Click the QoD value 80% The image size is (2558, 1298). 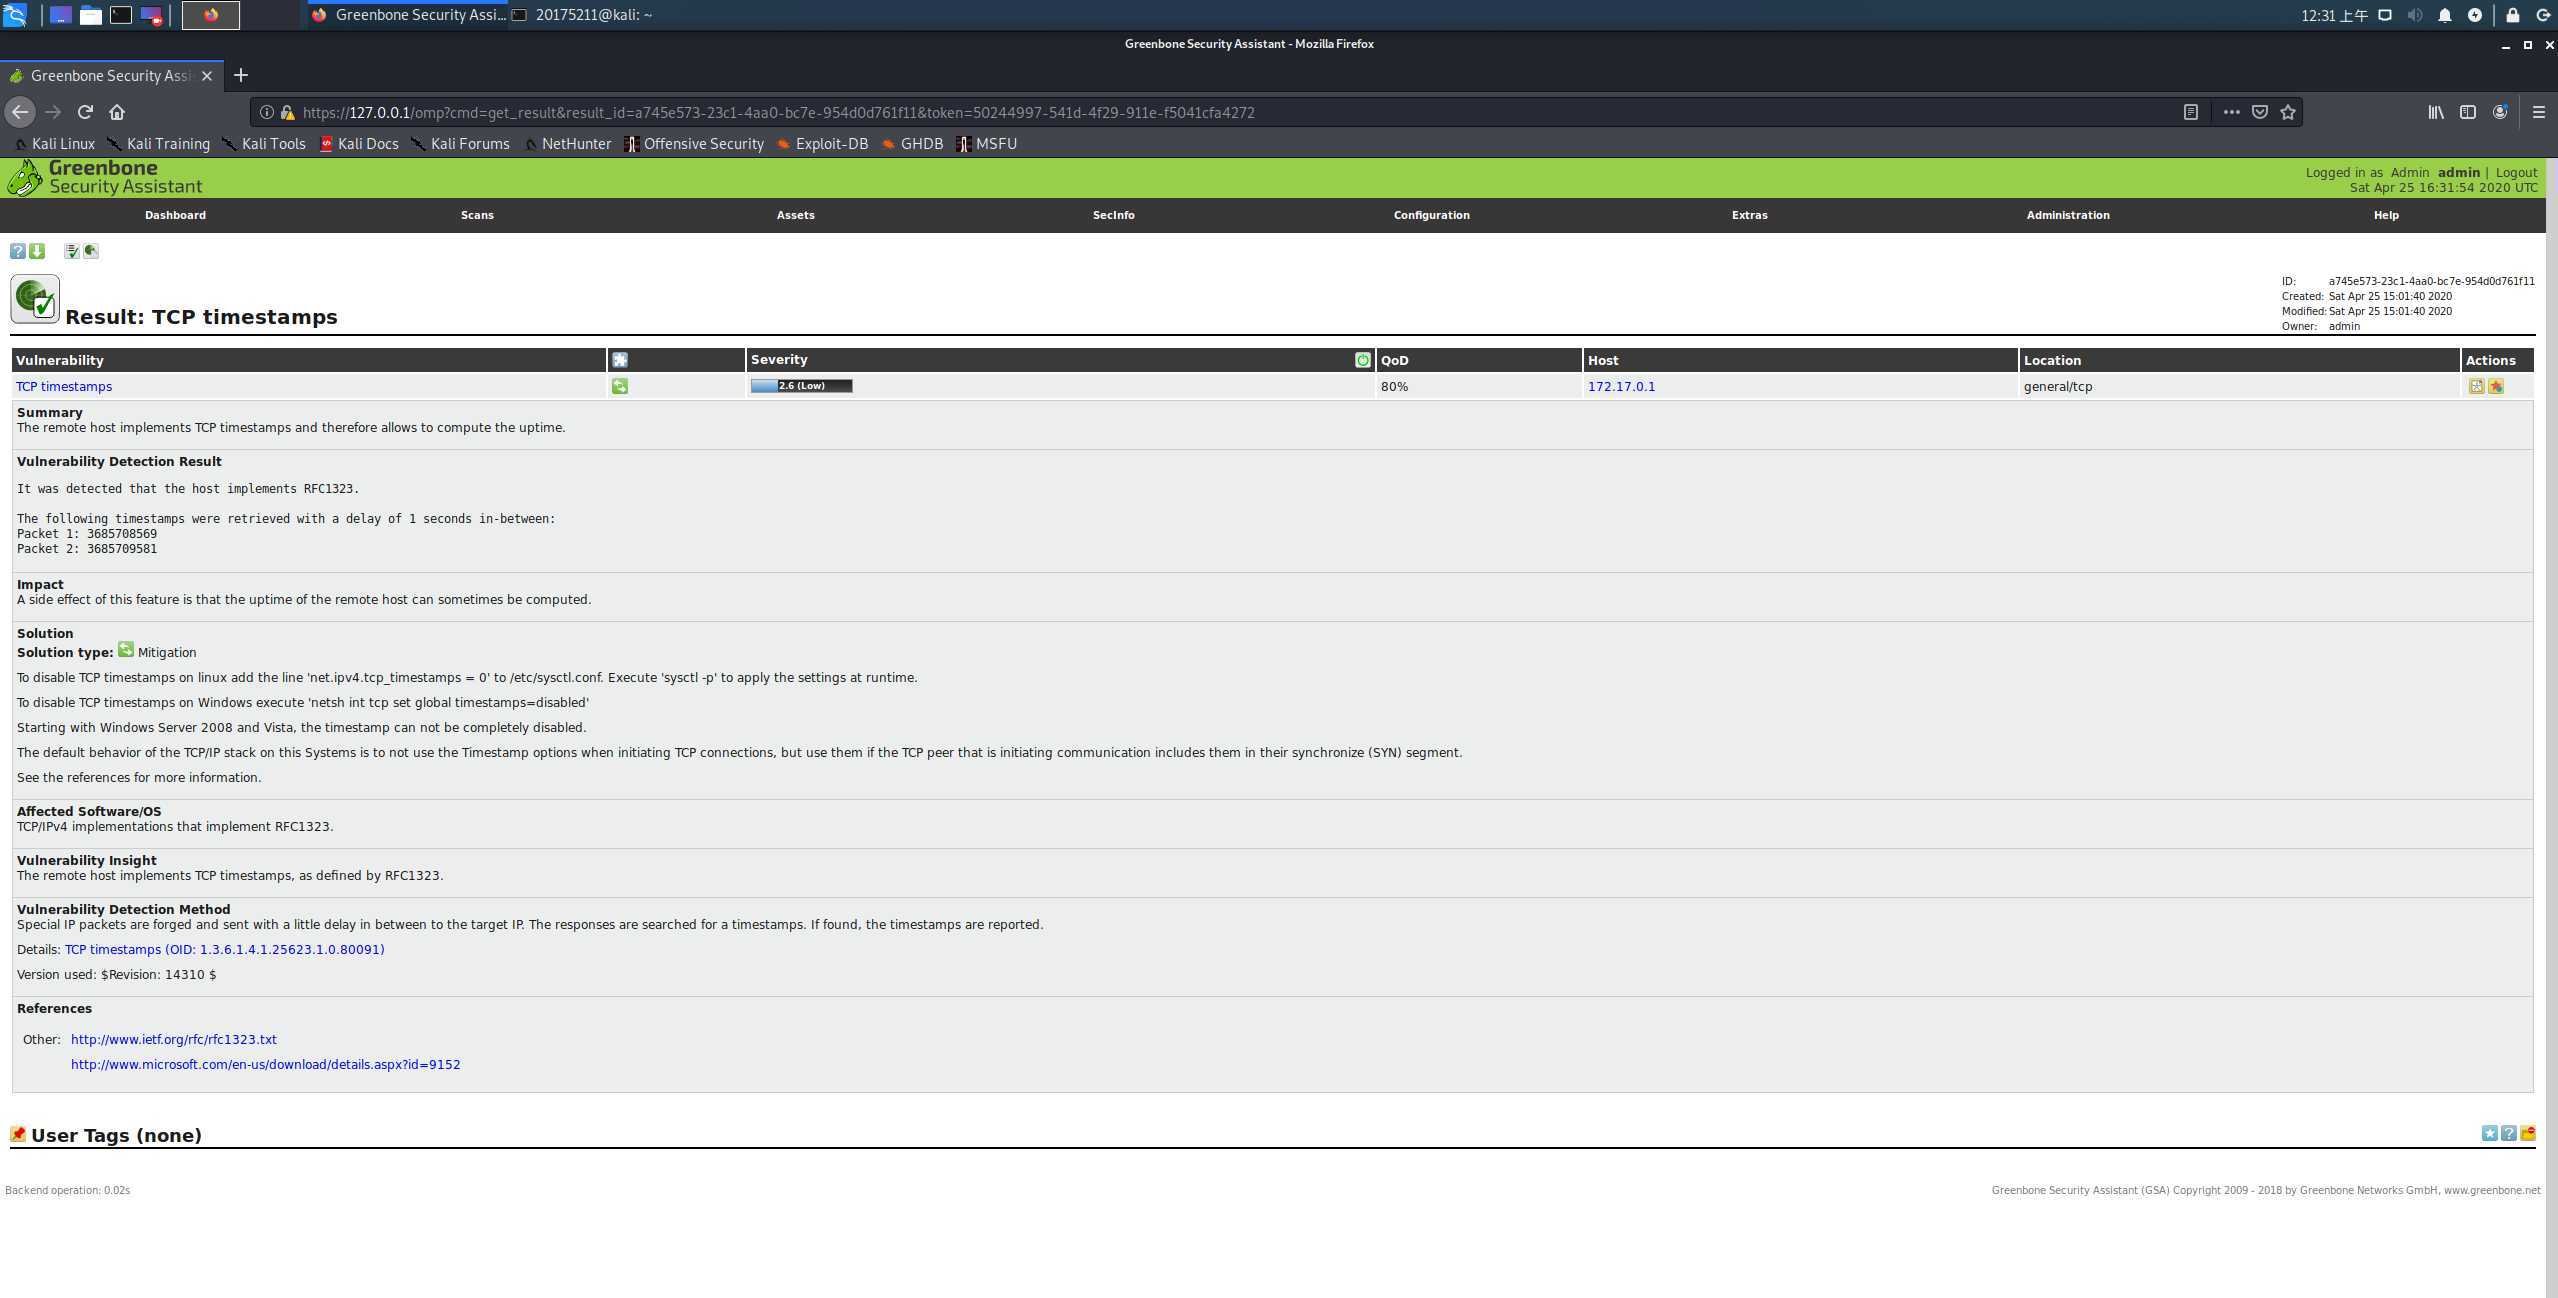point(1394,386)
